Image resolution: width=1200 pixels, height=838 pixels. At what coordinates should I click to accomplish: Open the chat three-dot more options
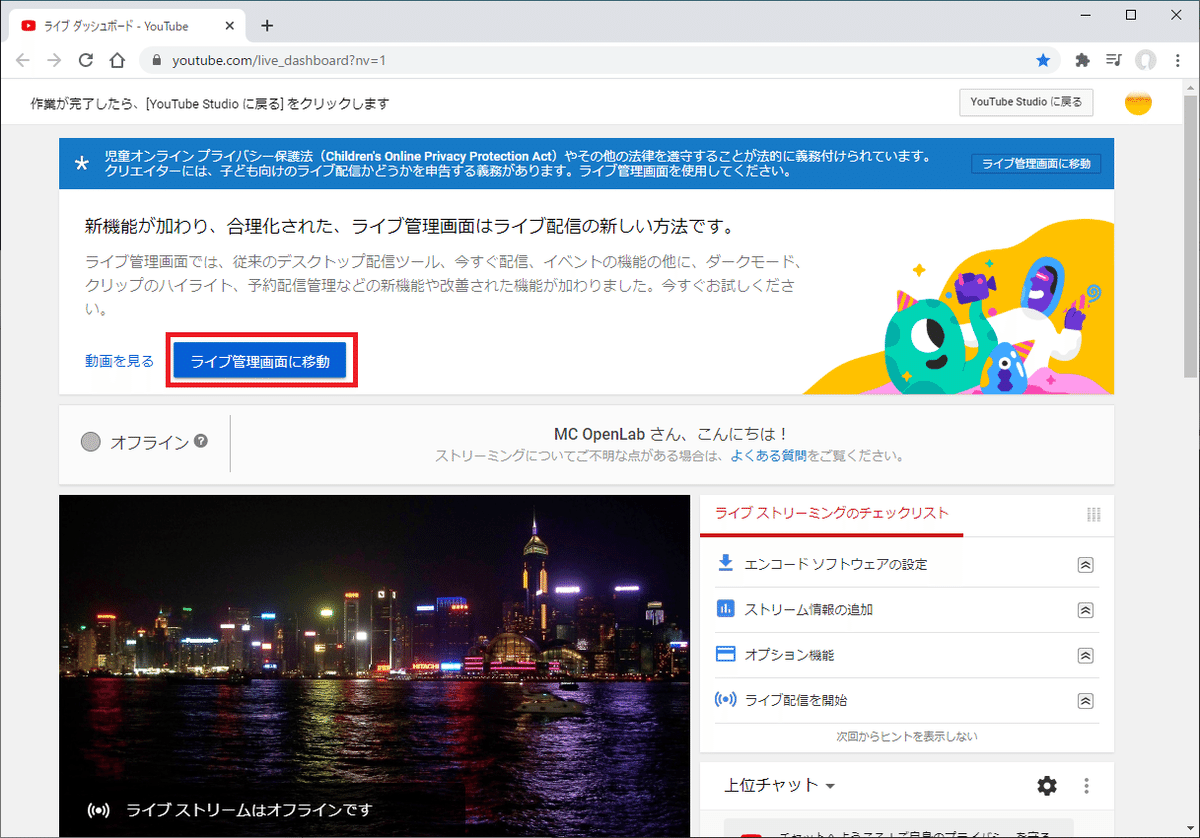pyautogui.click(x=1087, y=786)
